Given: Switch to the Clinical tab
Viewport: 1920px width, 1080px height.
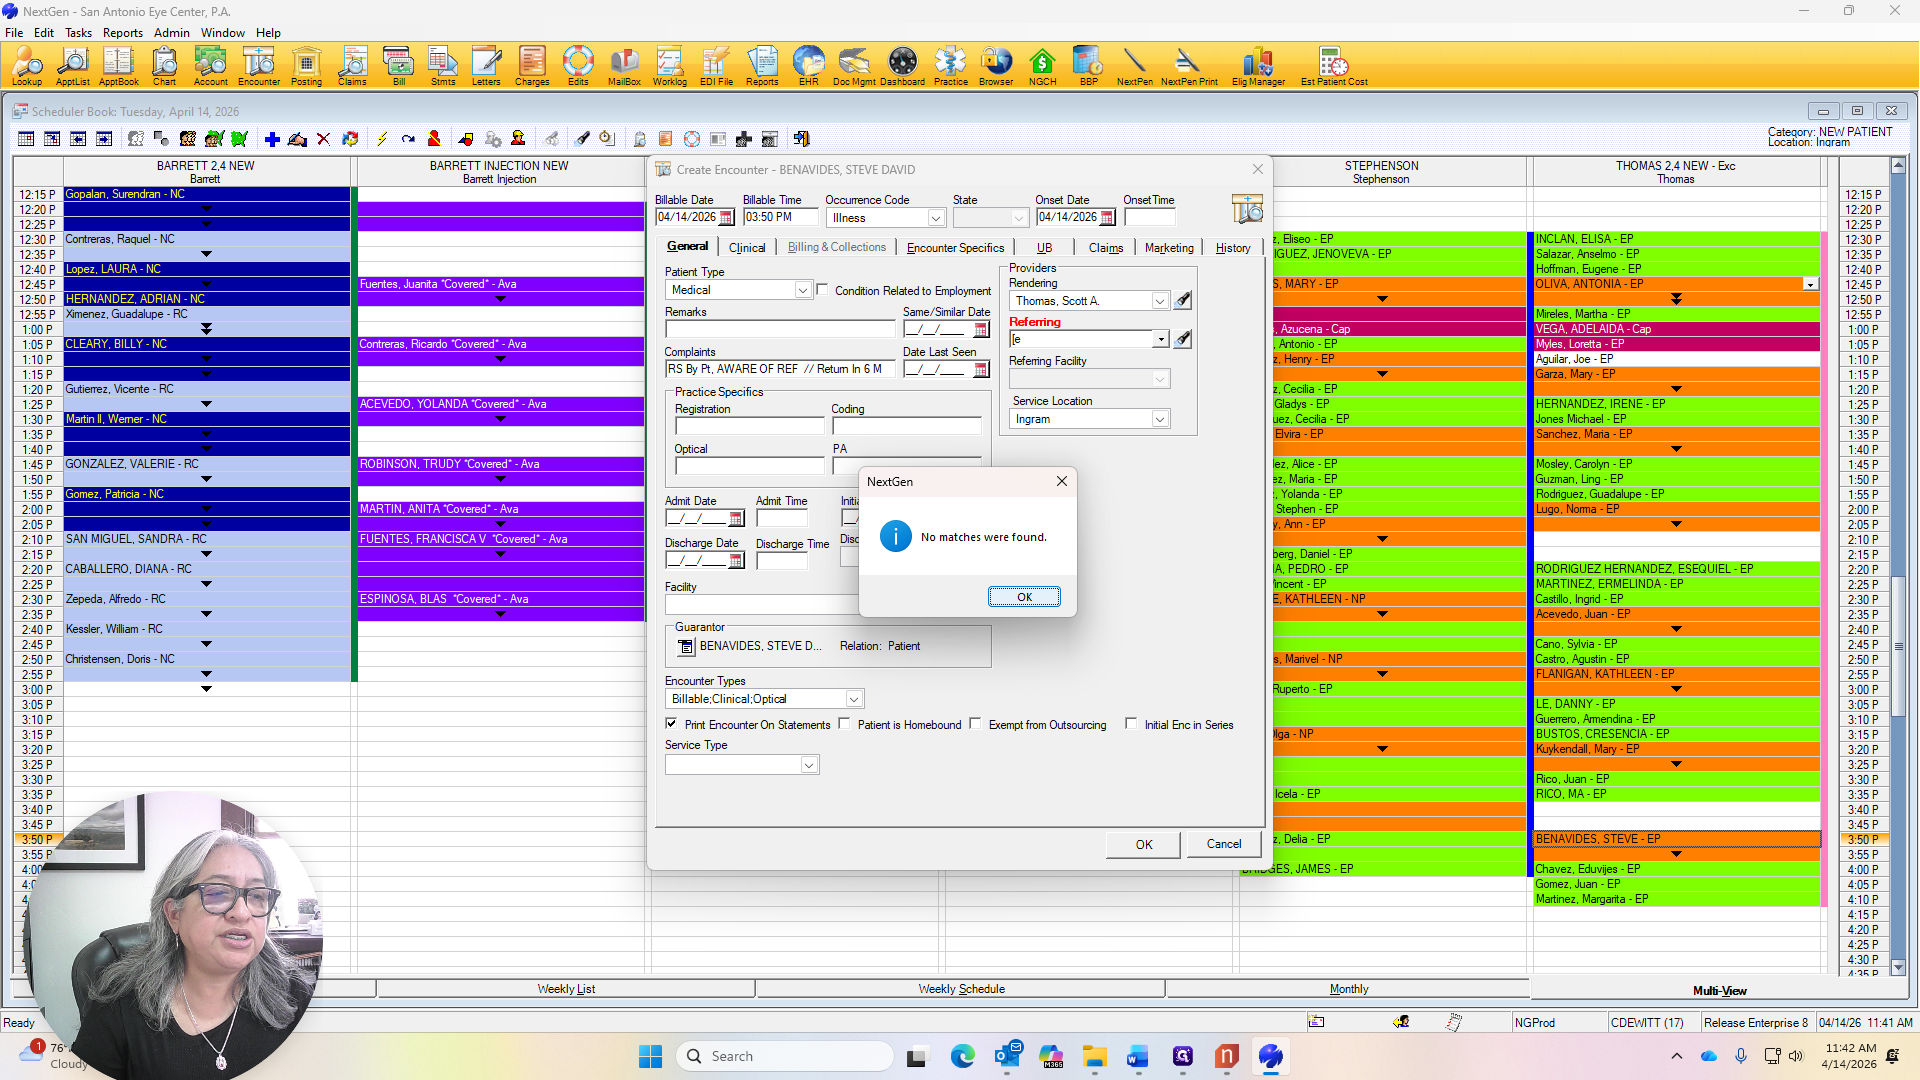Looking at the screenshot, I should (x=747, y=247).
